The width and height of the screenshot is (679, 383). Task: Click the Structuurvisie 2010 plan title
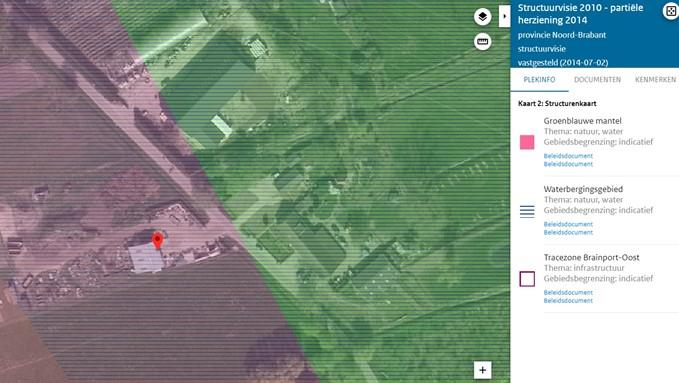pyautogui.click(x=580, y=14)
